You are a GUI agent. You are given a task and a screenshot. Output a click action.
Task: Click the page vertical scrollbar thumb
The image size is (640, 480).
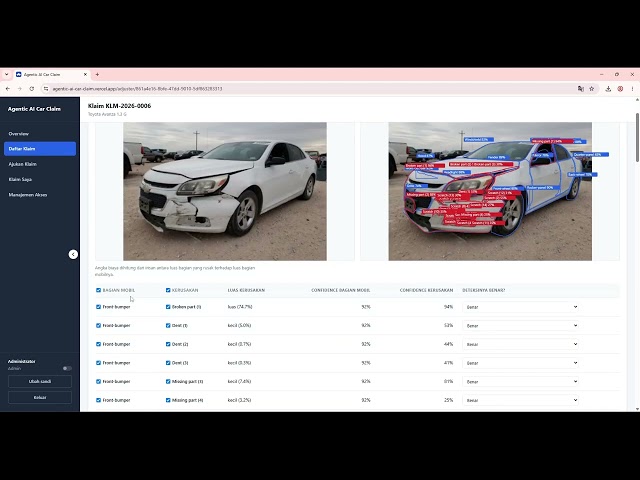point(637,137)
